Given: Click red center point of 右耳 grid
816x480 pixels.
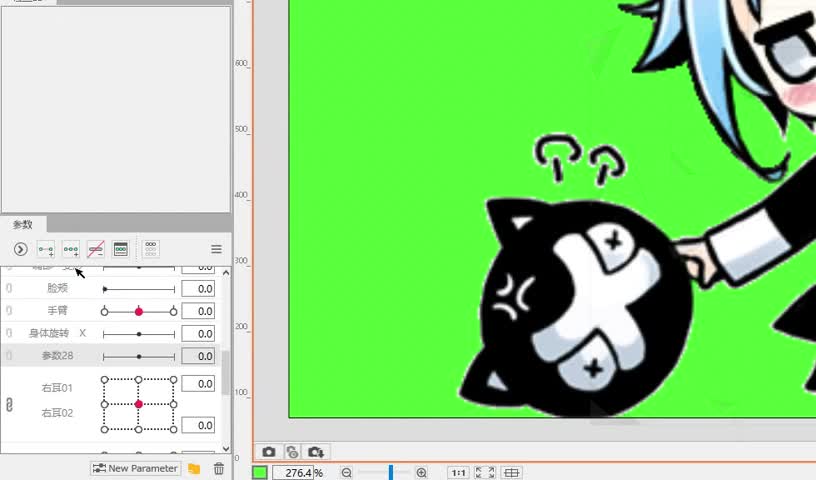Looking at the screenshot, I should pyautogui.click(x=138, y=404).
